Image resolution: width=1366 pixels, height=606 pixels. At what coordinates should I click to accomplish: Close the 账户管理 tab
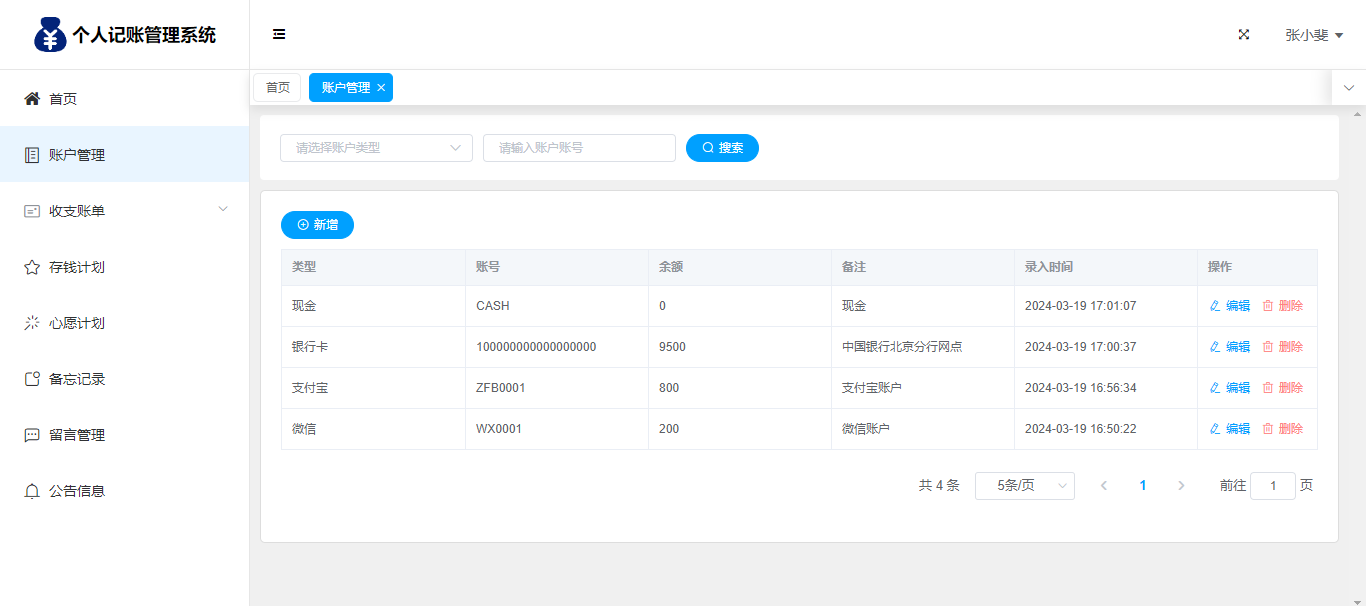coord(381,88)
